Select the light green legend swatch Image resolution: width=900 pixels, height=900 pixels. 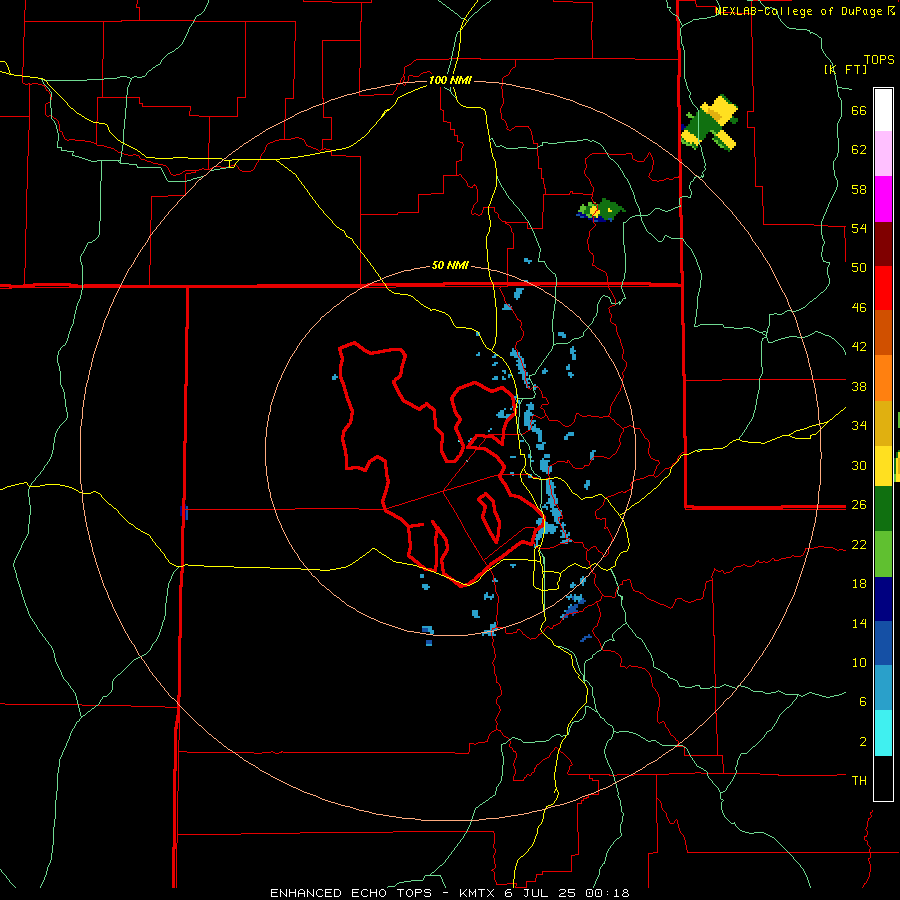(x=883, y=554)
